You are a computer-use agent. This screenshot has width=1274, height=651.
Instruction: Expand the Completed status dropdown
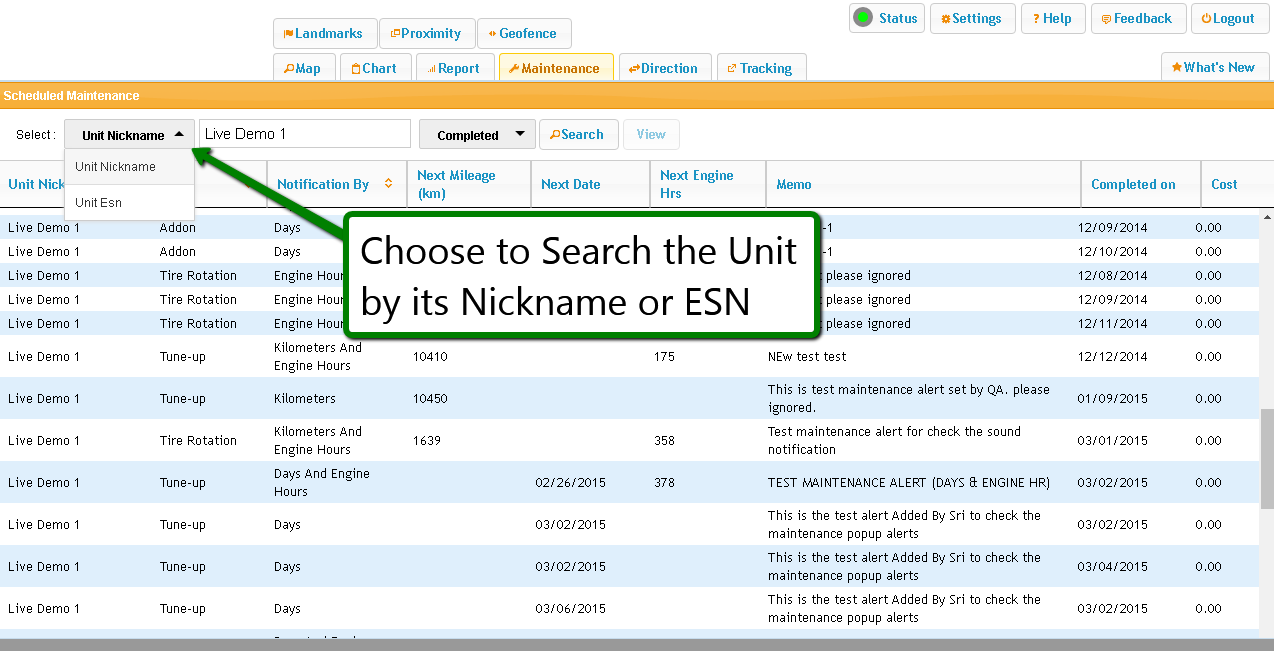point(476,135)
